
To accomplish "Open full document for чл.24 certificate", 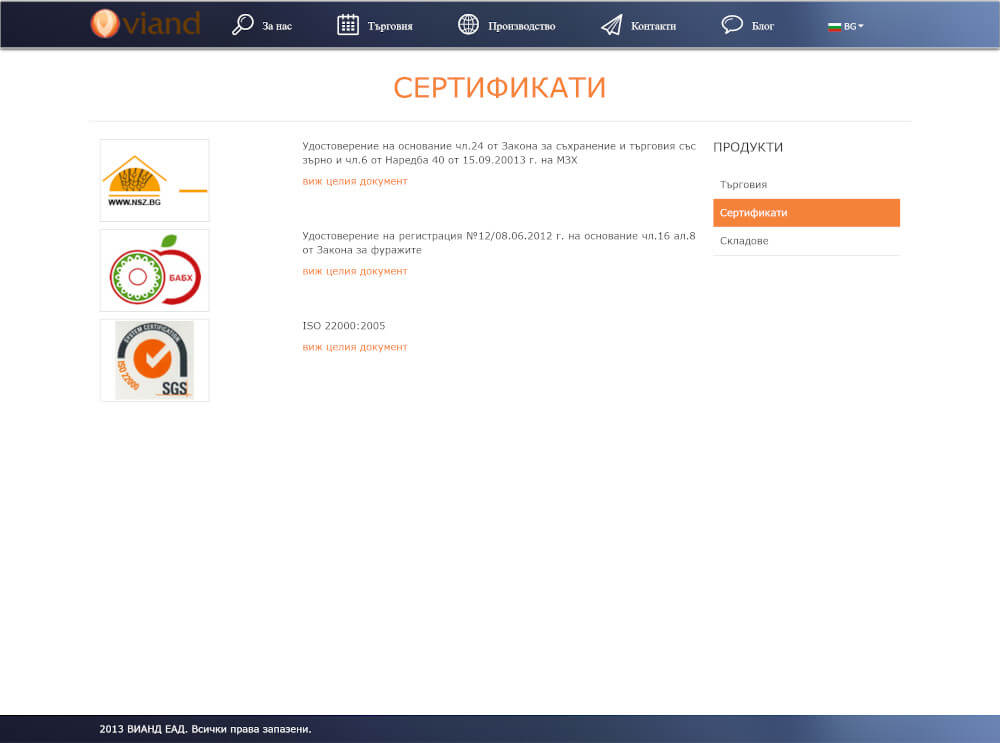I will pos(355,181).
